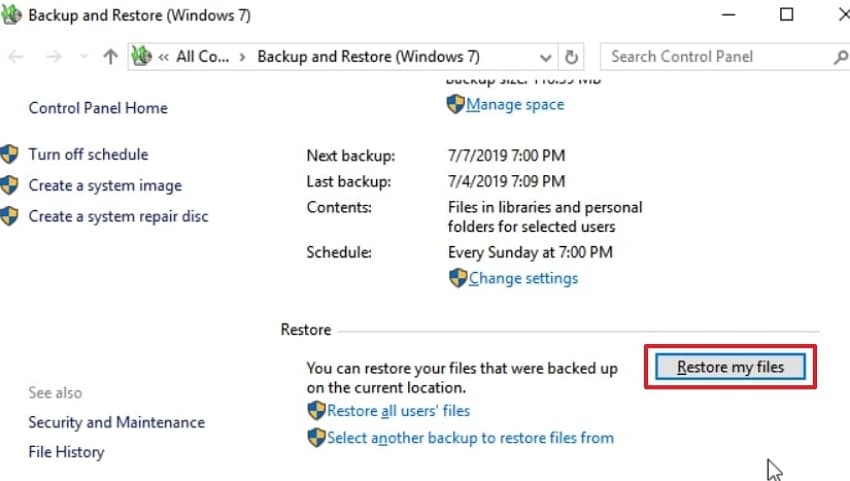Select Backup and Restore breadcrumb segment
Screen dimensions: 850x481
368,57
